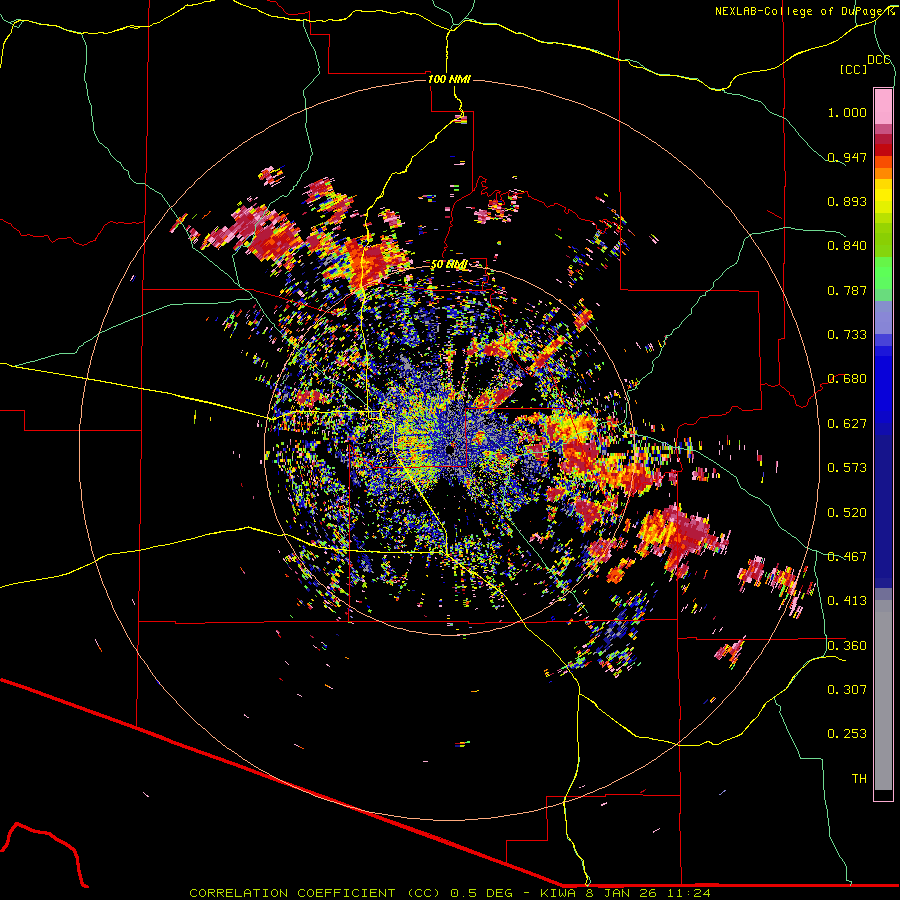
Task: Click the 100 NMI range ring label
Action: point(449,79)
